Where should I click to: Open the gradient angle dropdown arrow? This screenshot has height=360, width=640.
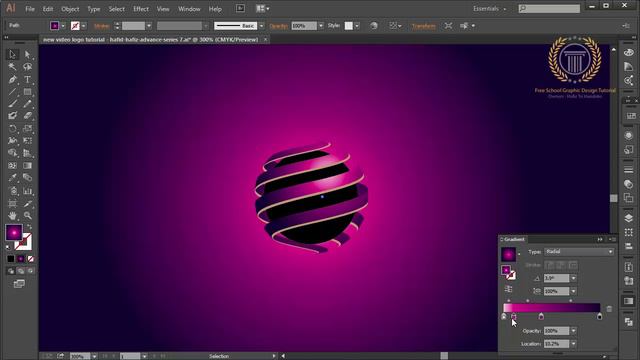[x=573, y=278]
